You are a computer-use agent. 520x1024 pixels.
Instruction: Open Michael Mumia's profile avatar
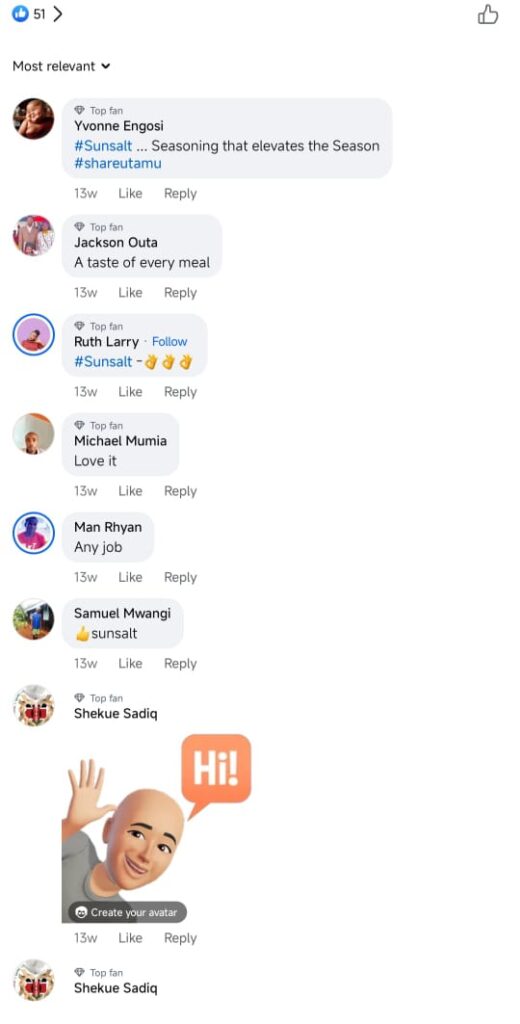pos(33,434)
